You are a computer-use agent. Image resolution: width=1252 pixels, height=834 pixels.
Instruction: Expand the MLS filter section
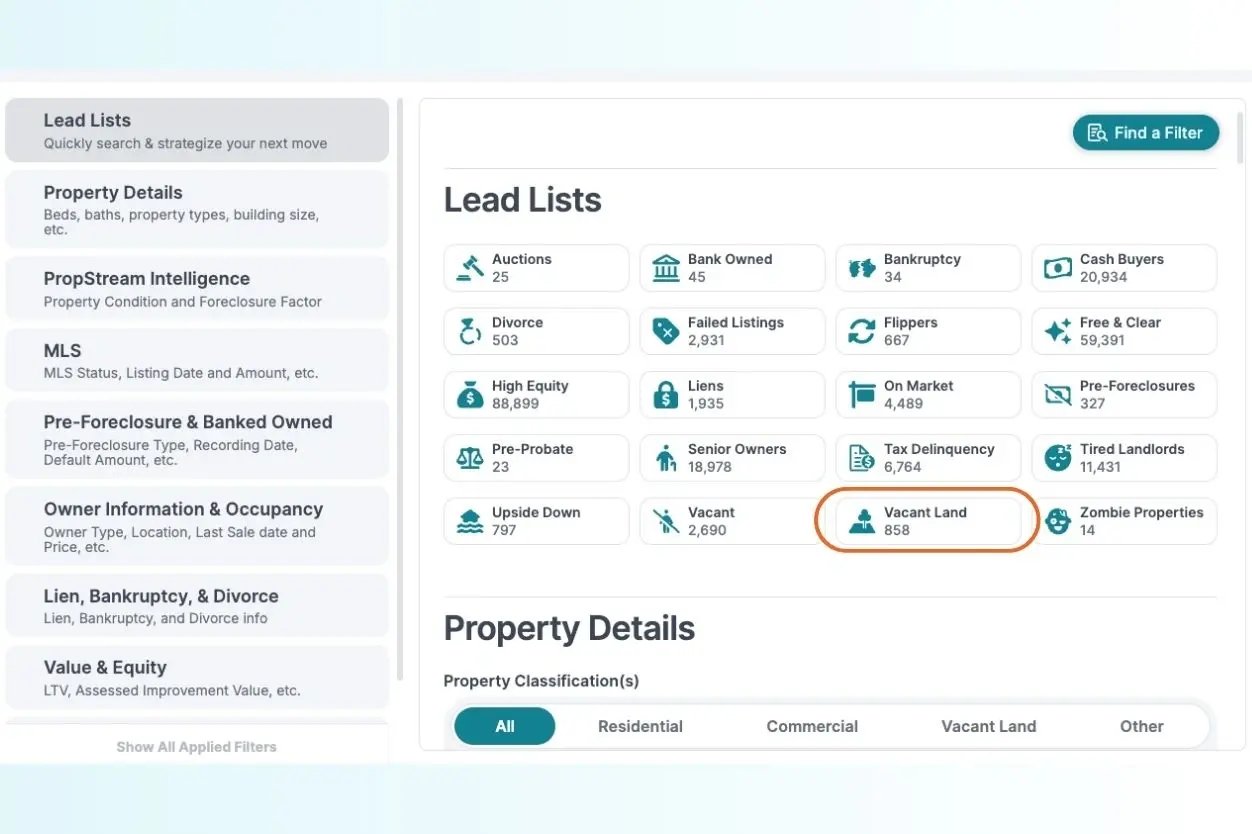point(196,360)
